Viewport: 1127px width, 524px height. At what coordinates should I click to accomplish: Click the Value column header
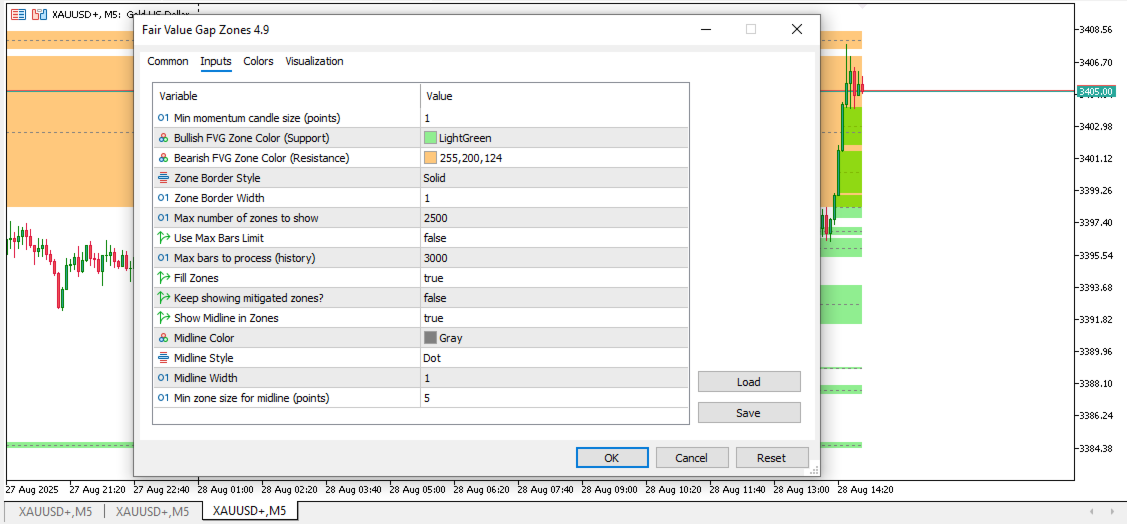pos(554,96)
